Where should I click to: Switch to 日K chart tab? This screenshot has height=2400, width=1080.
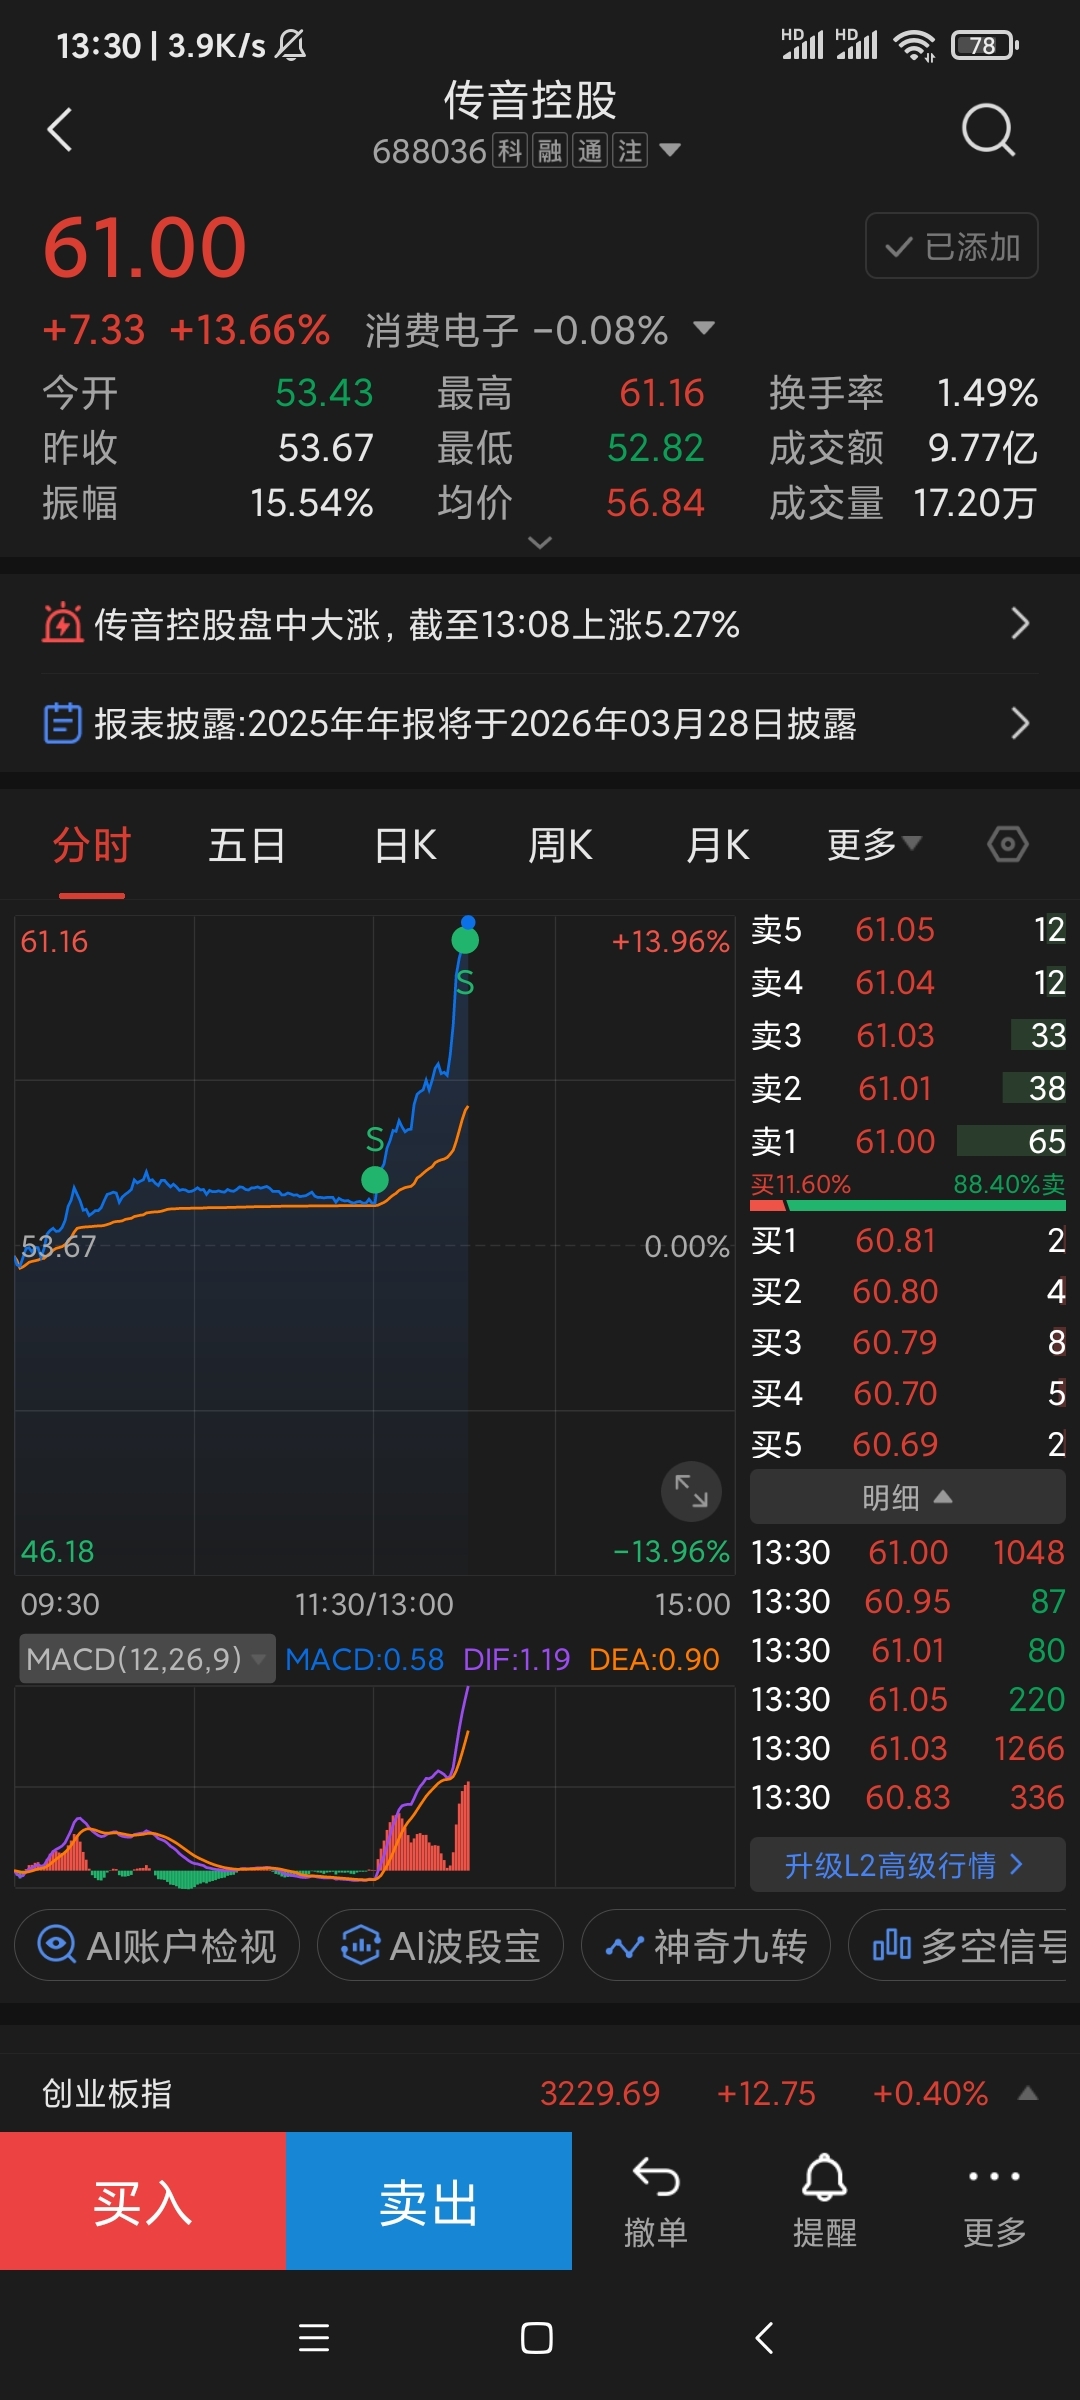(405, 846)
